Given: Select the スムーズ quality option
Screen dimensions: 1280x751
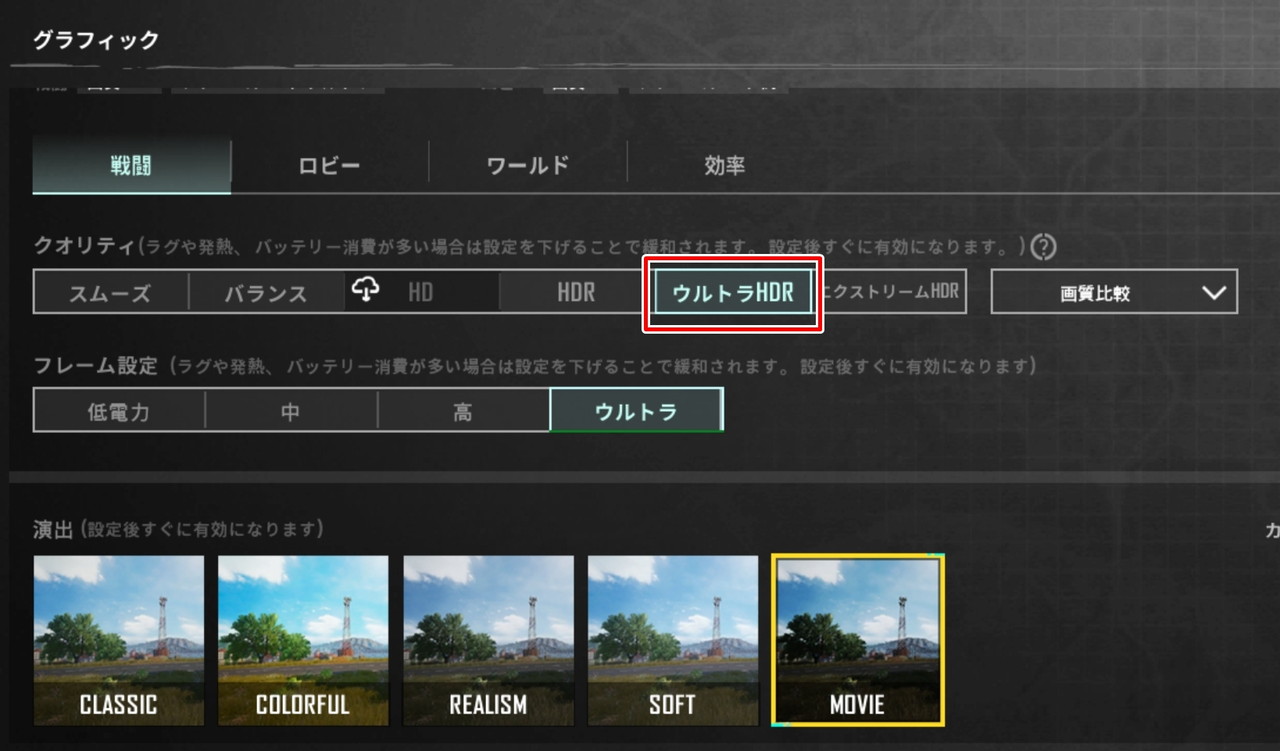Looking at the screenshot, I should pos(110,293).
